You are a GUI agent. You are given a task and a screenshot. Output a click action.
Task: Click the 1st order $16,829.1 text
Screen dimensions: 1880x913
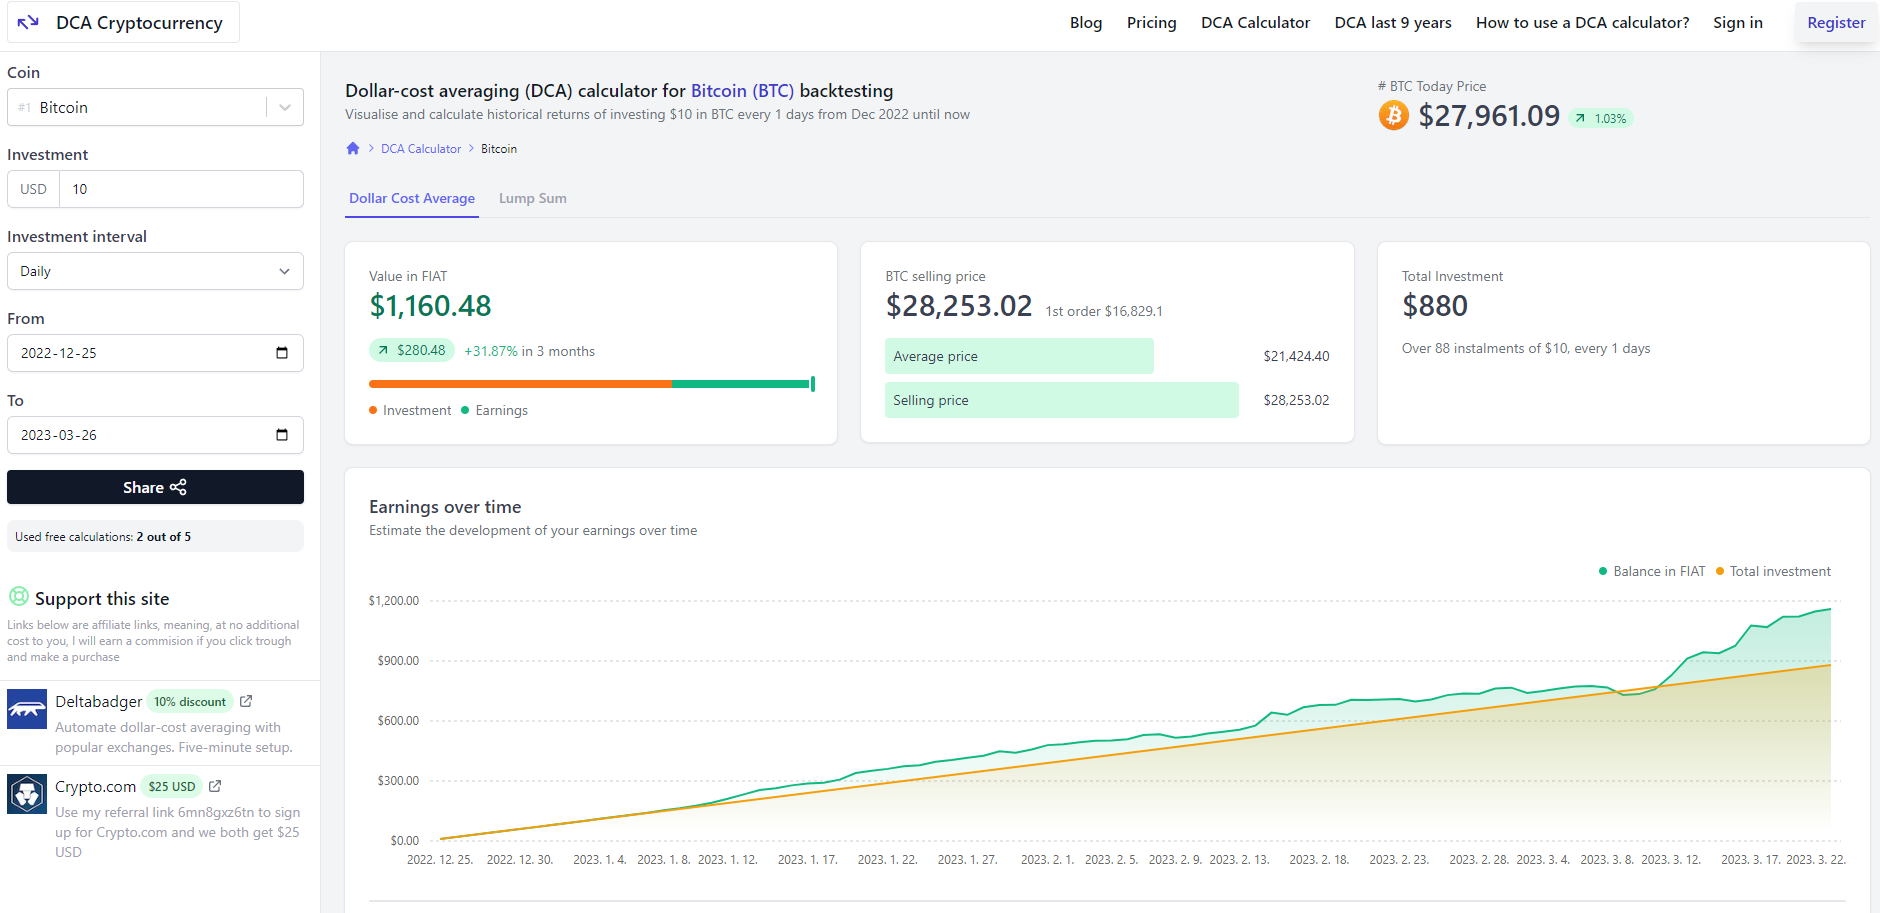coord(1104,311)
